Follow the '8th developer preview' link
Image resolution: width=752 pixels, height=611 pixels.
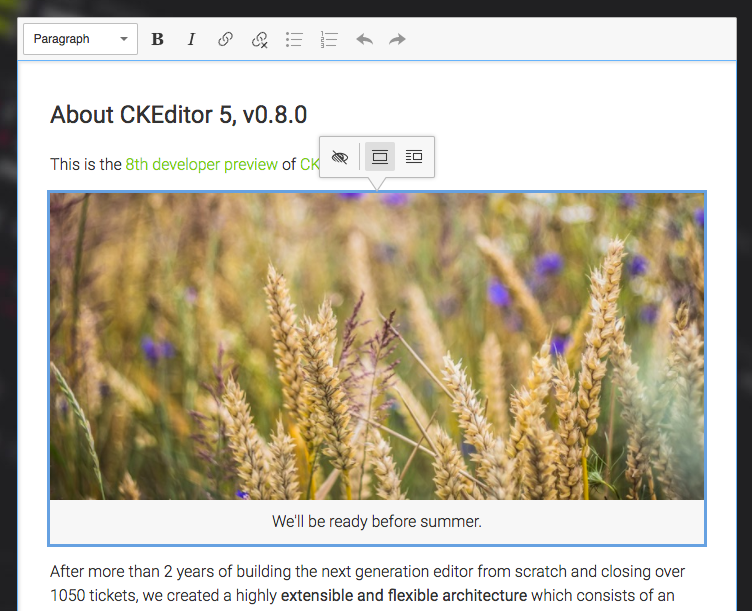pos(201,164)
